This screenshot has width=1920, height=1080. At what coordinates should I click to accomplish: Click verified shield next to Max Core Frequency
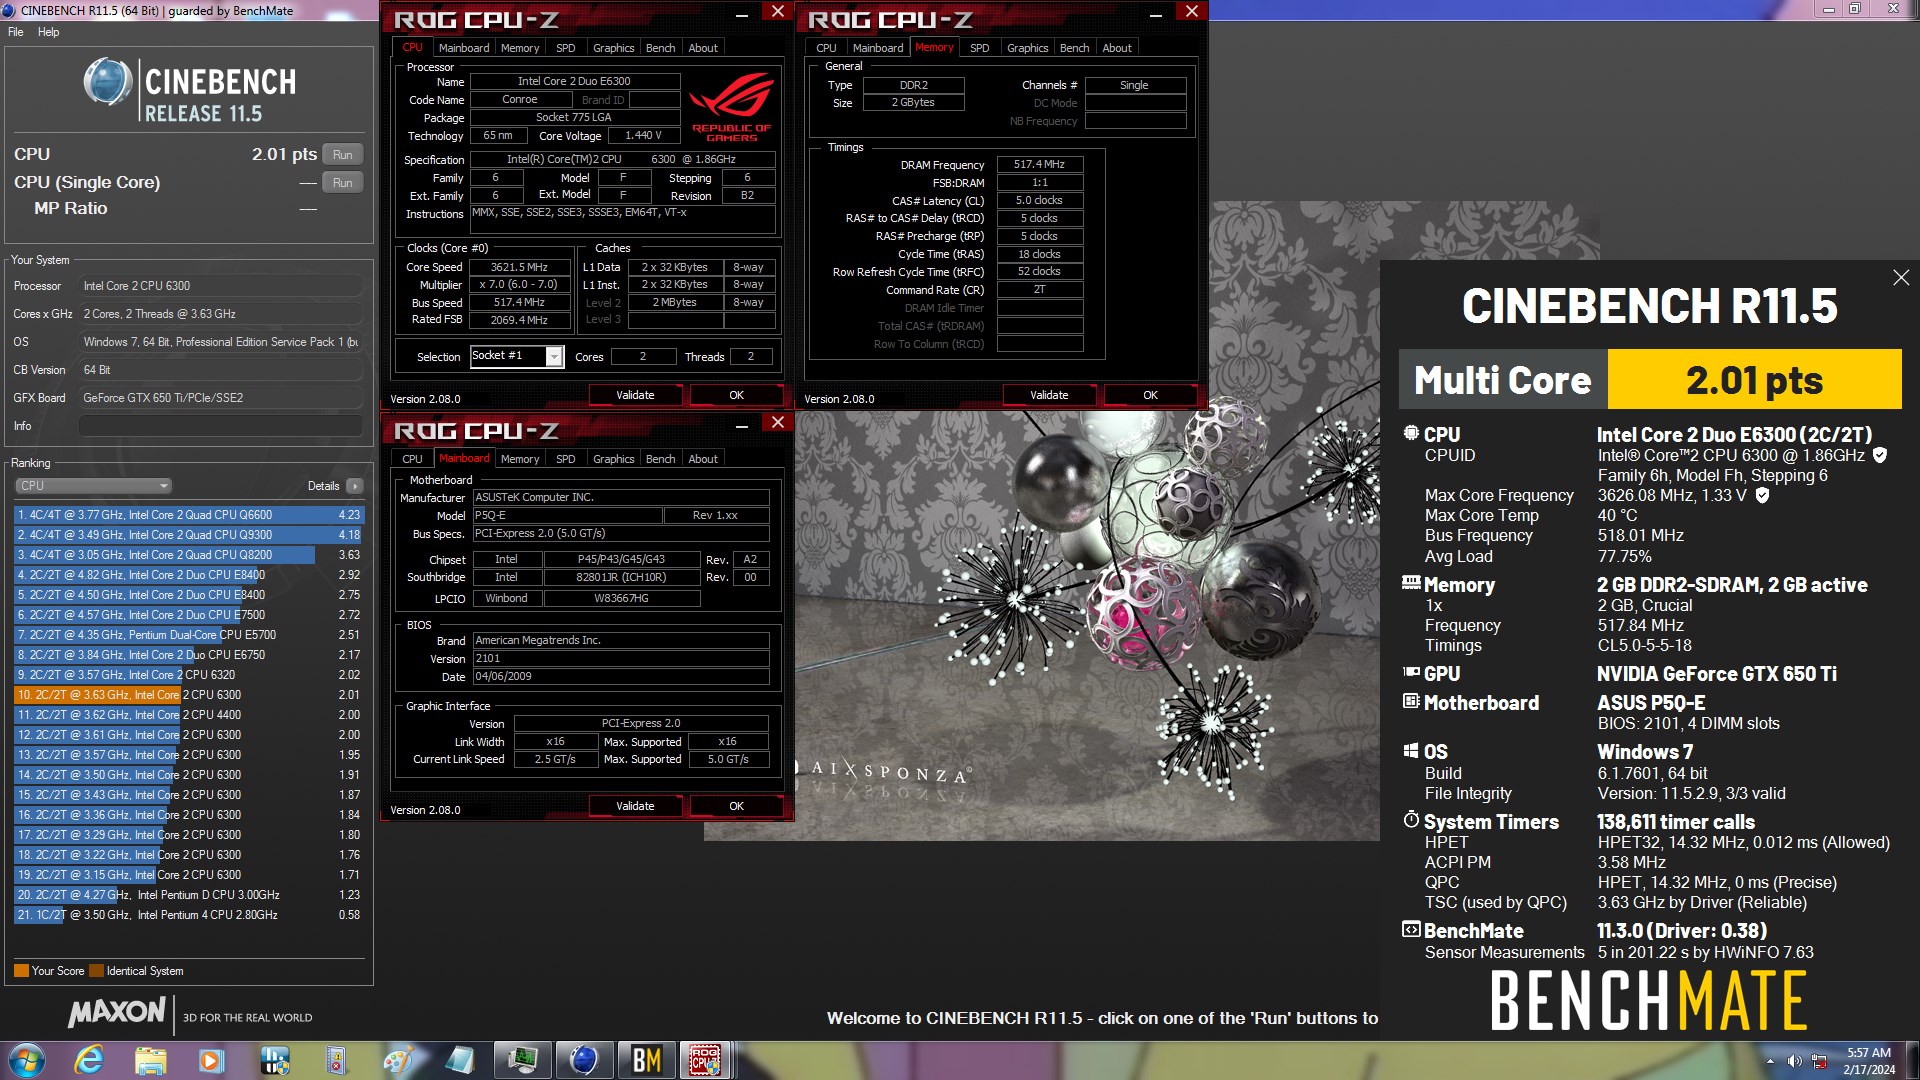point(1762,495)
